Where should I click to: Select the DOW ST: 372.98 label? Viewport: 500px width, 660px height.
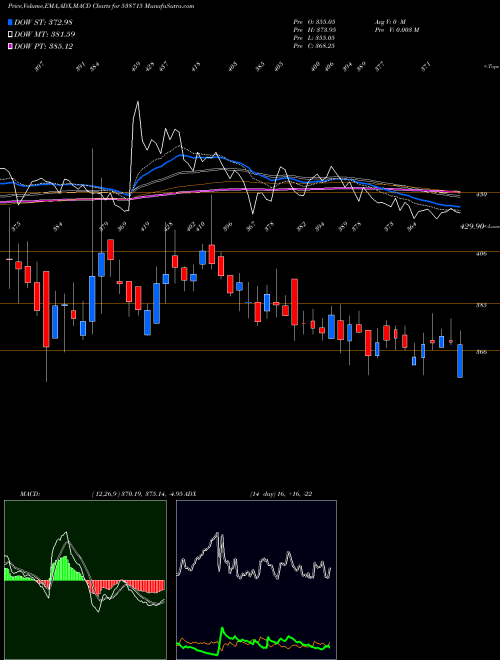coord(43,22)
